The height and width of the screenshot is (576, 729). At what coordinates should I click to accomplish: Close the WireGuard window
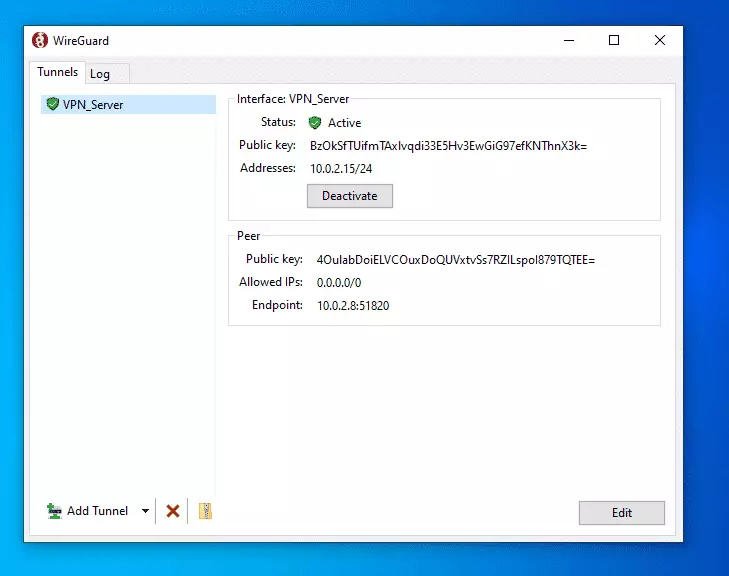pos(659,40)
